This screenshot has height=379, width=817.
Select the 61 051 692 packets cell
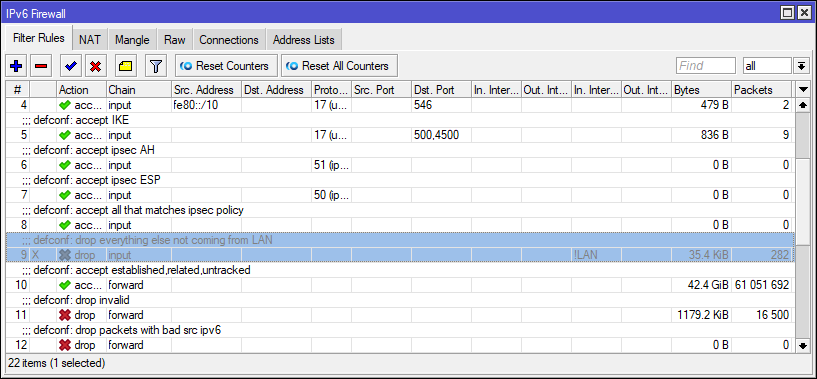(761, 285)
